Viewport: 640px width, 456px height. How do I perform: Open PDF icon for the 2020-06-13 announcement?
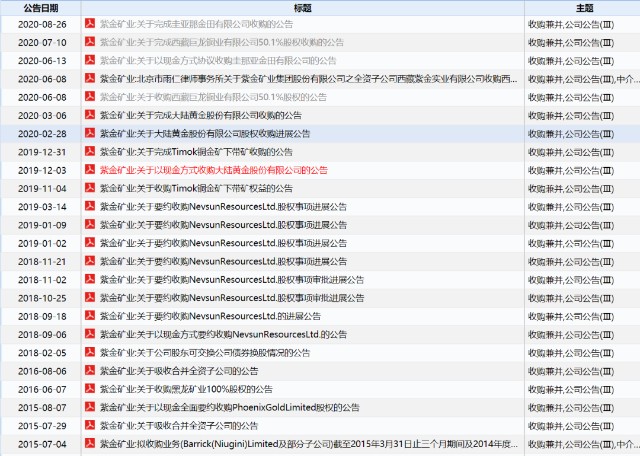[90, 60]
